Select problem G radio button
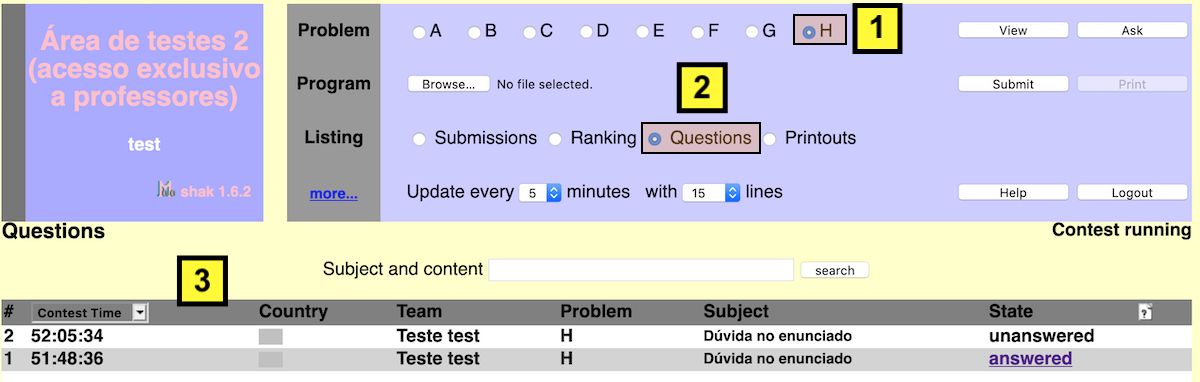Viewport: 1200px width, 382px height. [752, 32]
